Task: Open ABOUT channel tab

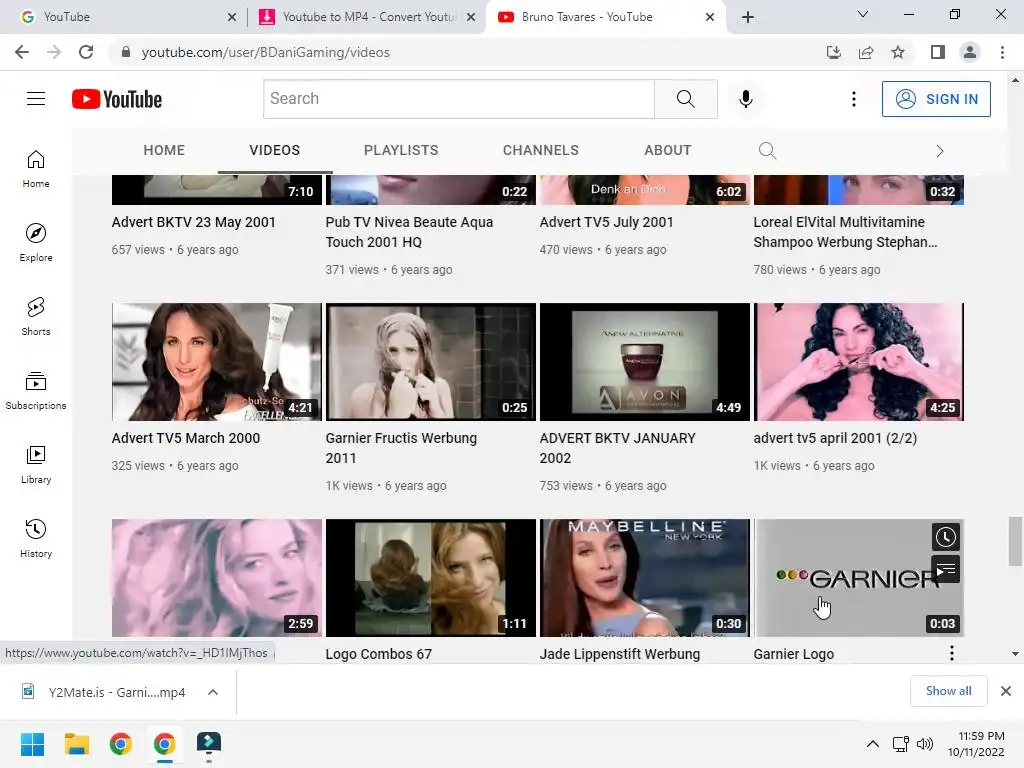Action: click(667, 150)
